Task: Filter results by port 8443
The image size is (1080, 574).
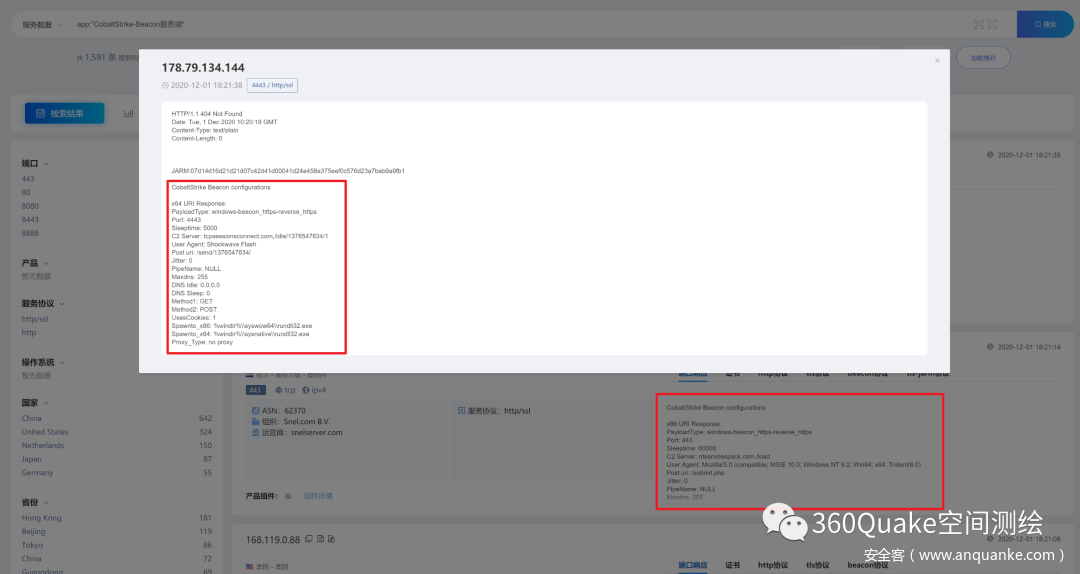Action: pos(30,220)
